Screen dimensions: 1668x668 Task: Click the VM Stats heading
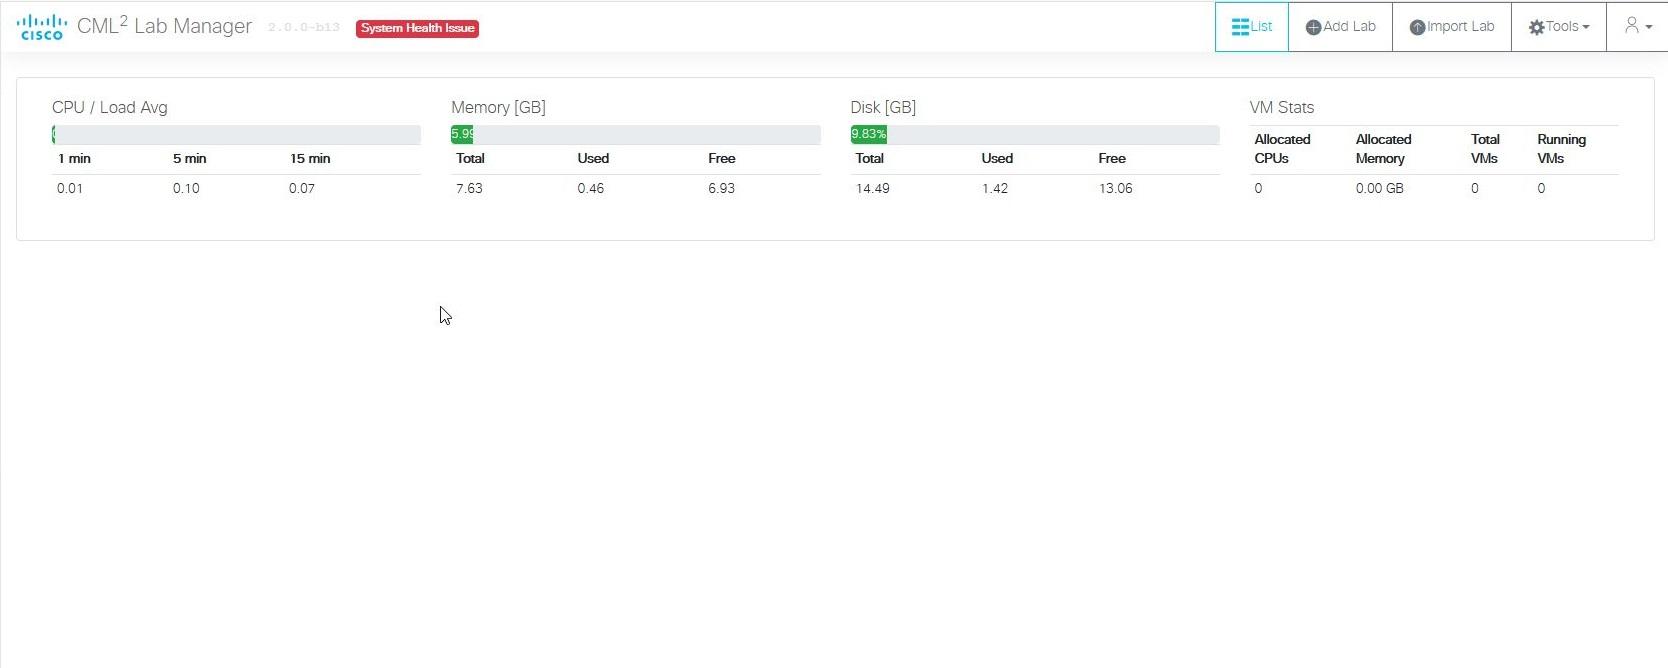pyautogui.click(x=1282, y=107)
